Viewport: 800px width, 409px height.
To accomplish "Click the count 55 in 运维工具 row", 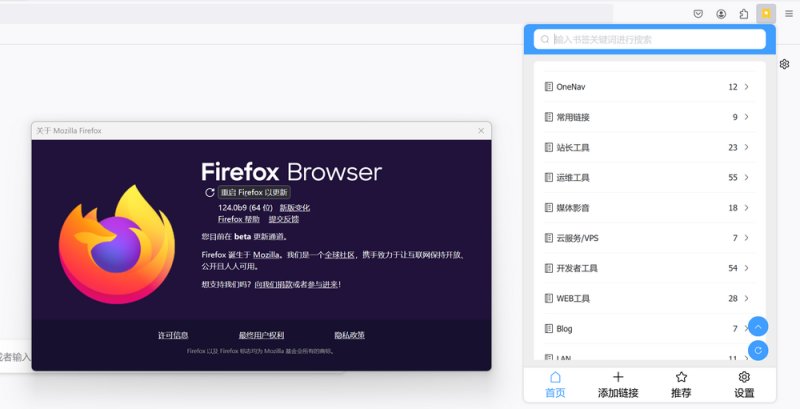I will coord(733,177).
